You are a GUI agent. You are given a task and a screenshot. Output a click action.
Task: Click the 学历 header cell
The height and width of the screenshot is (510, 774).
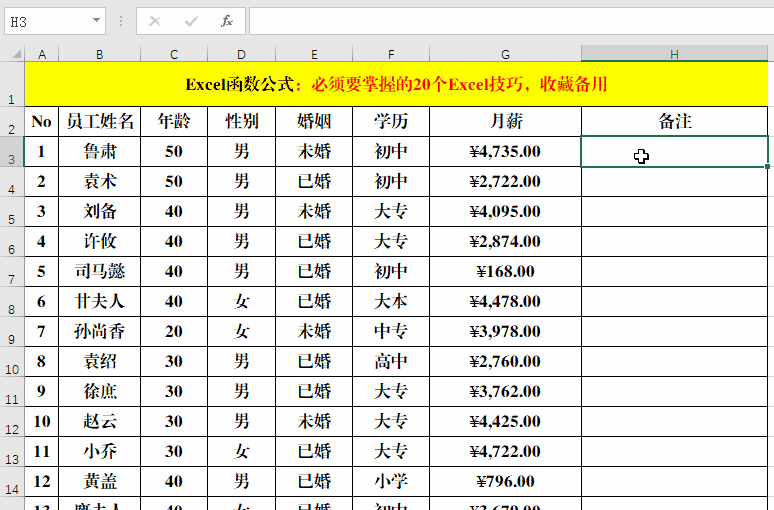tap(391, 121)
